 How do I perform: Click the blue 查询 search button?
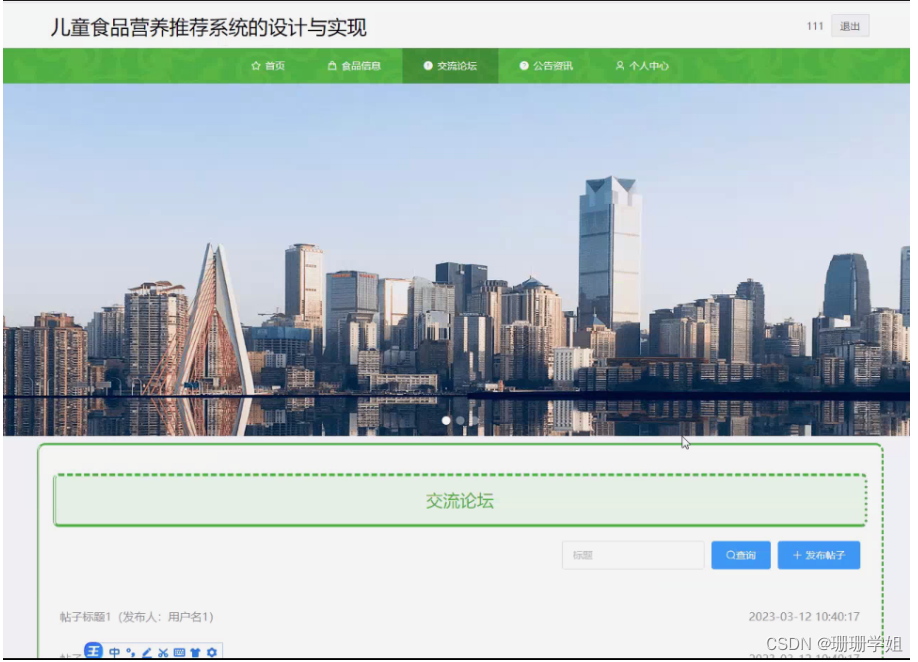741,555
